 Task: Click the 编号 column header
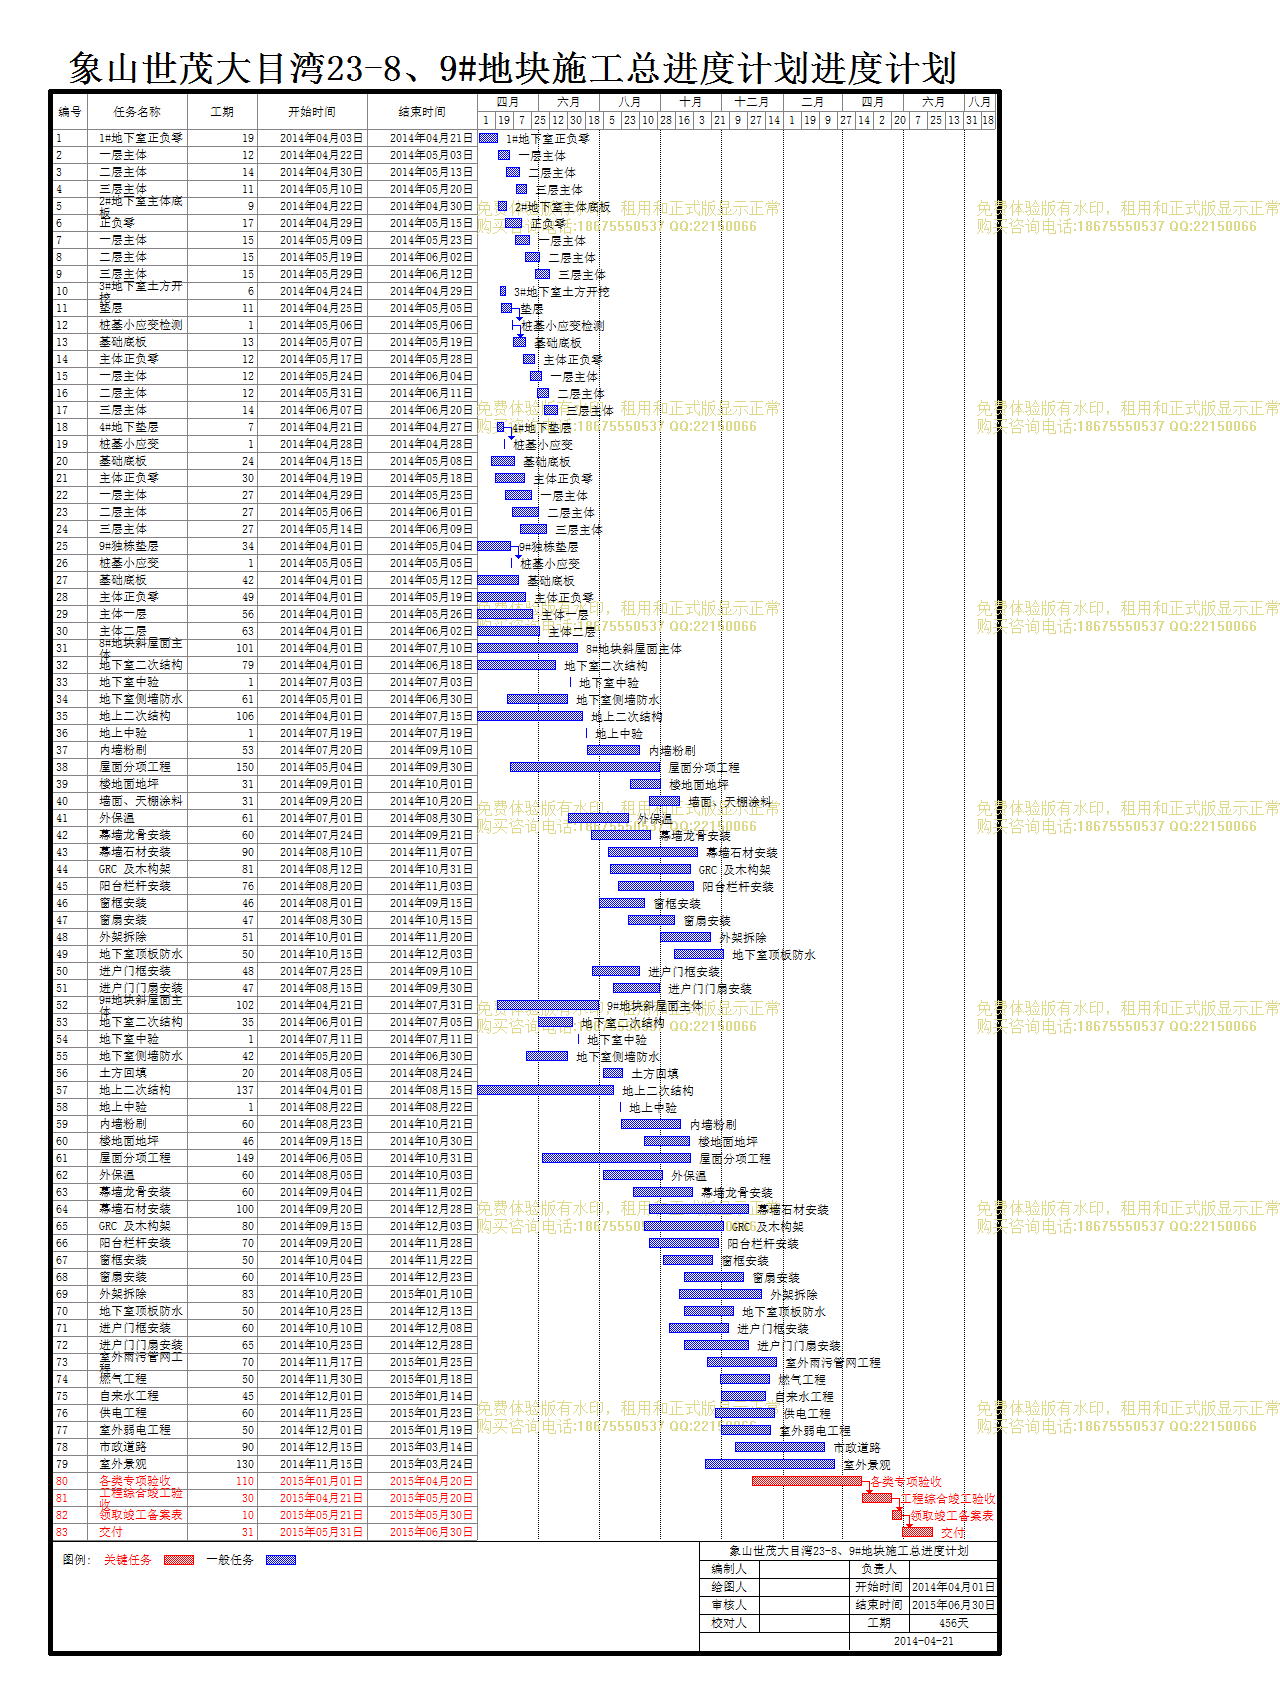click(x=70, y=112)
